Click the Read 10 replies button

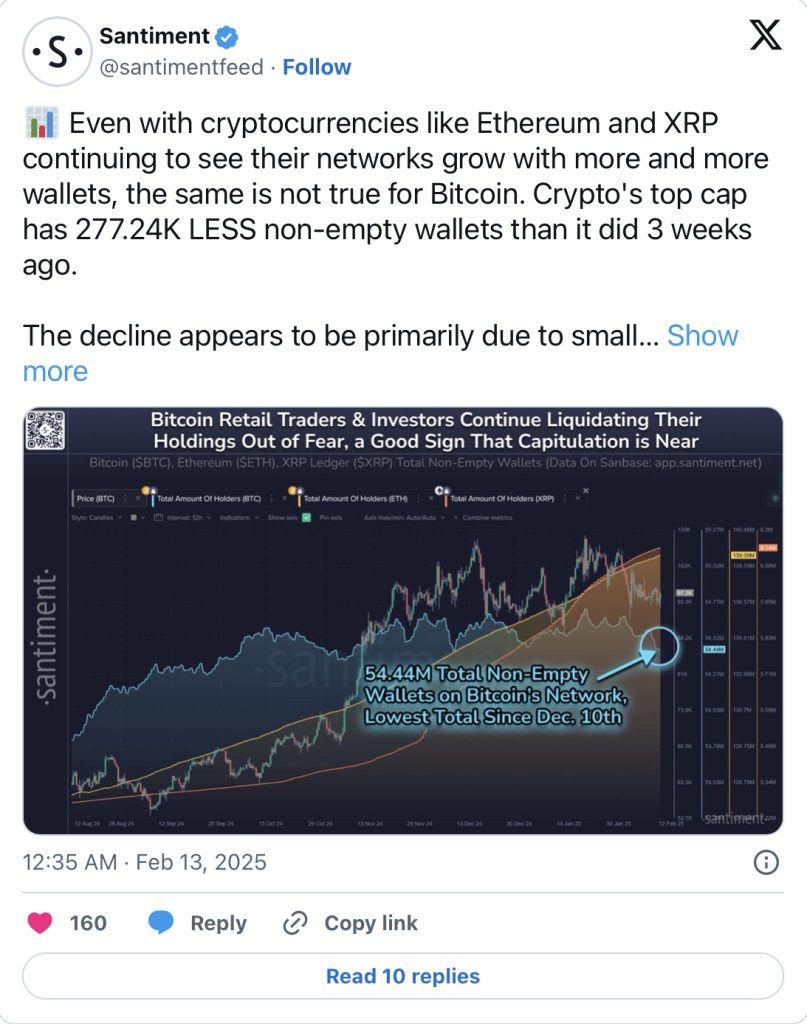403,976
